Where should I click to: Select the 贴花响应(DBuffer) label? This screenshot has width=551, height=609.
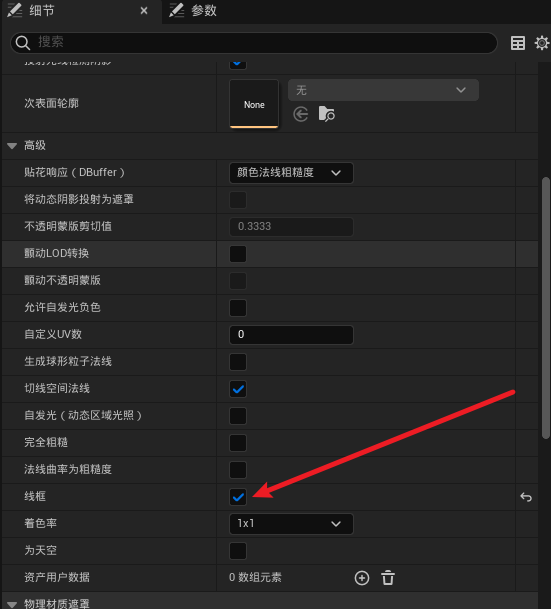click(75, 172)
